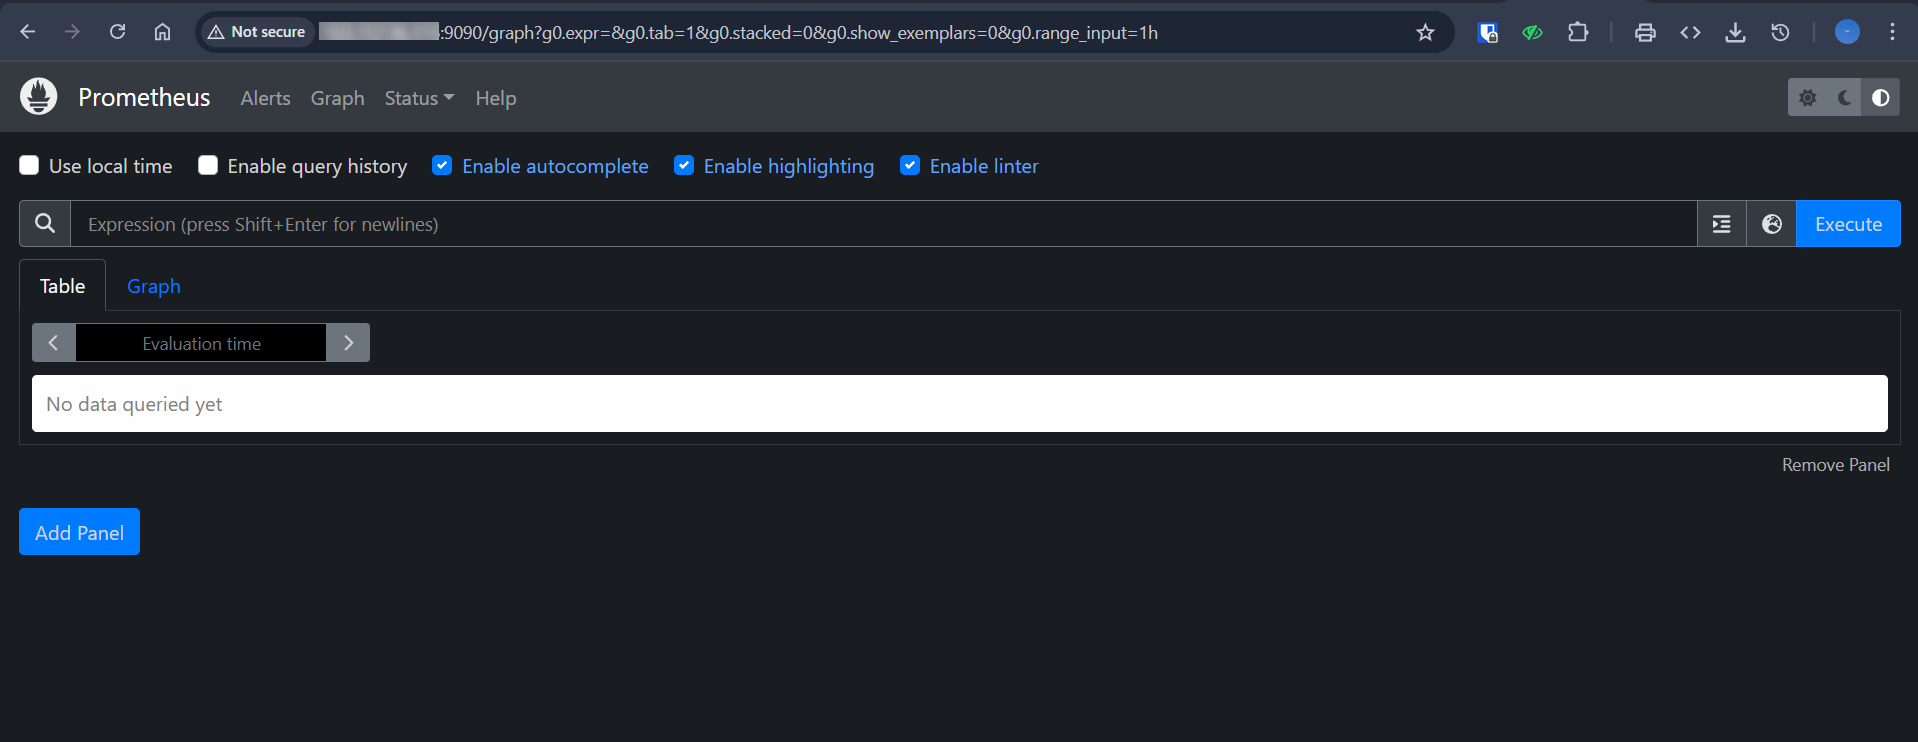Format the expression with the indent icon

[x=1721, y=224]
